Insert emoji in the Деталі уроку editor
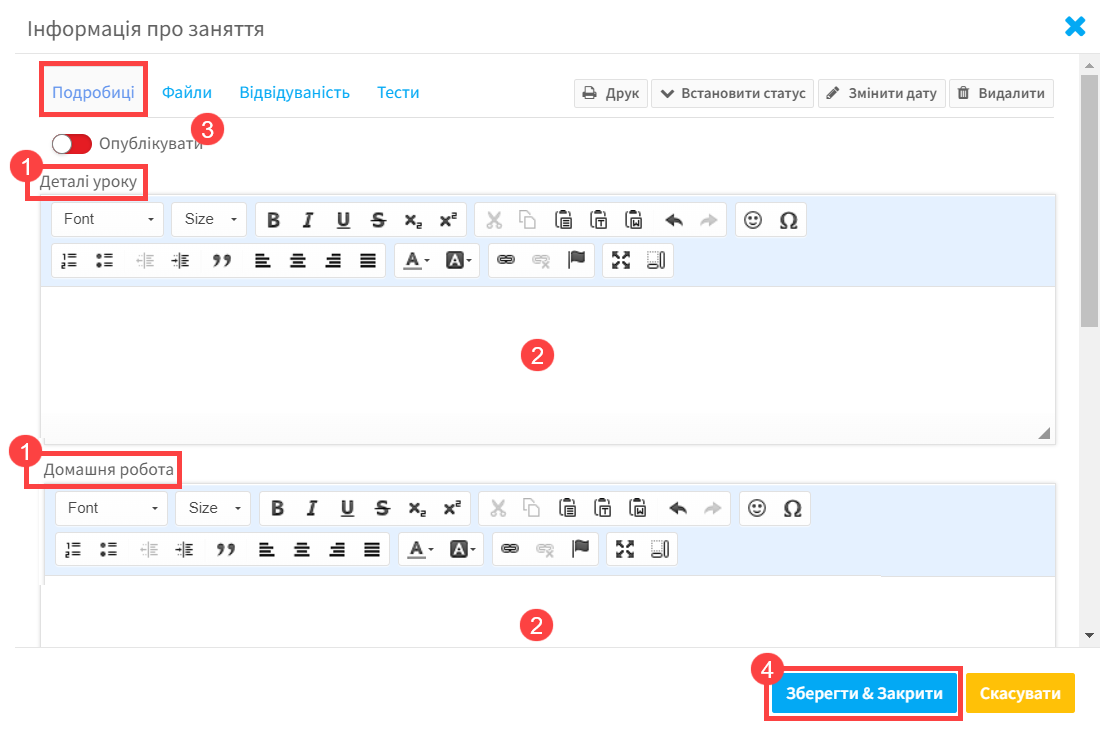The image size is (1117, 733). coord(753,220)
